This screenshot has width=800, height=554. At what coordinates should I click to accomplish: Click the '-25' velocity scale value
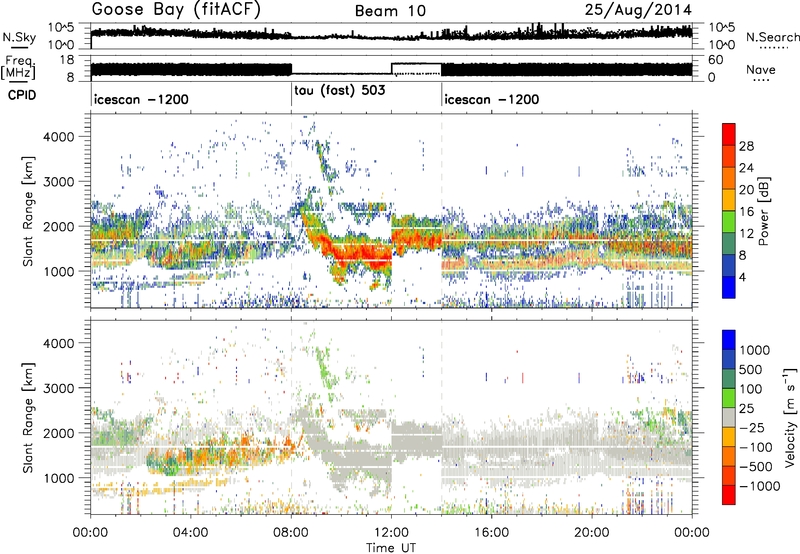[752, 428]
